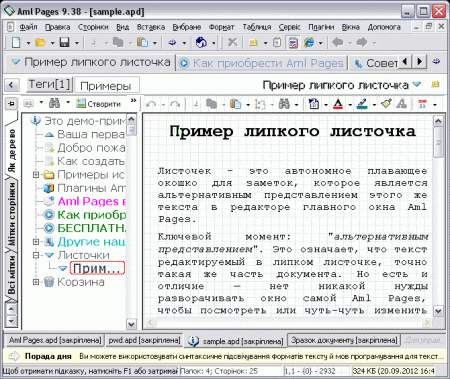Select the Плагины tree item
The image size is (450, 379).
click(85, 188)
